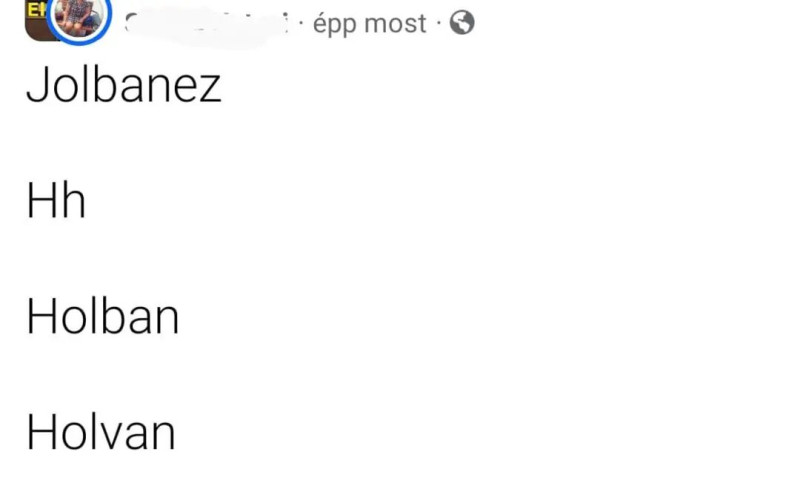Viewport: 800px width, 480px height.
Task: Open the post permalink via "épp most"
Action: coord(370,24)
